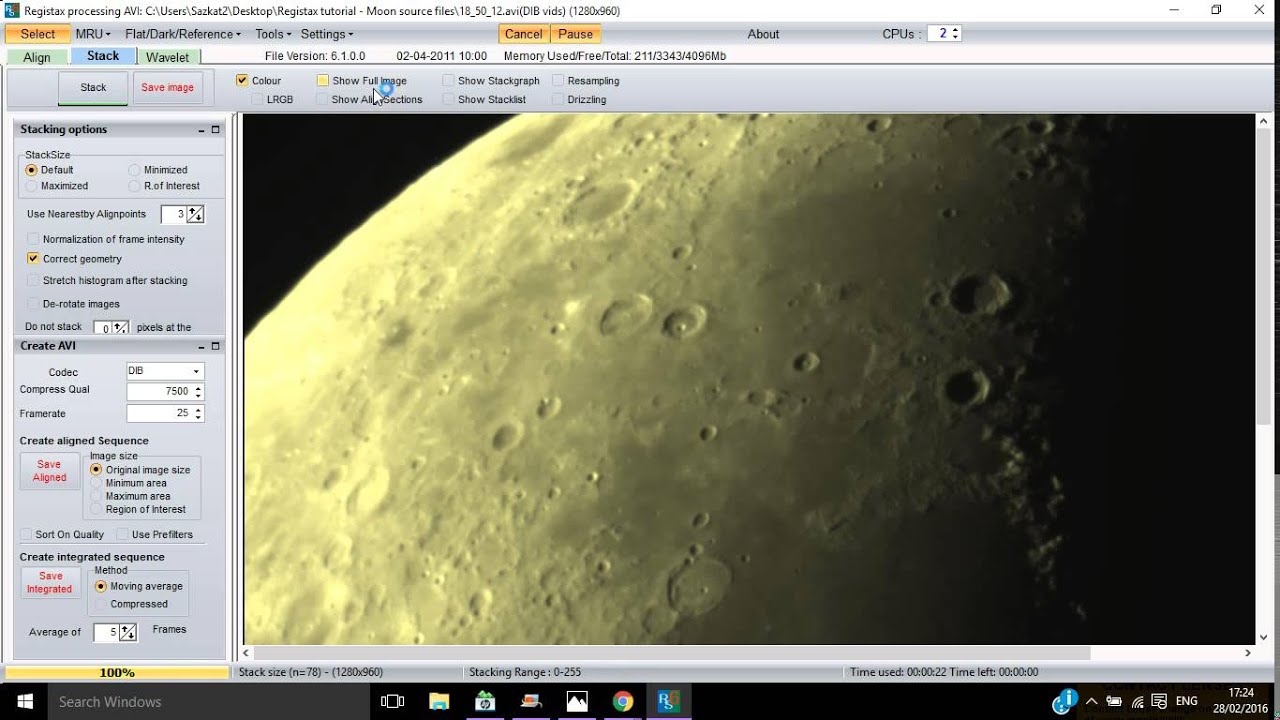Click the Select menu button
The image size is (1280, 720).
pos(38,34)
